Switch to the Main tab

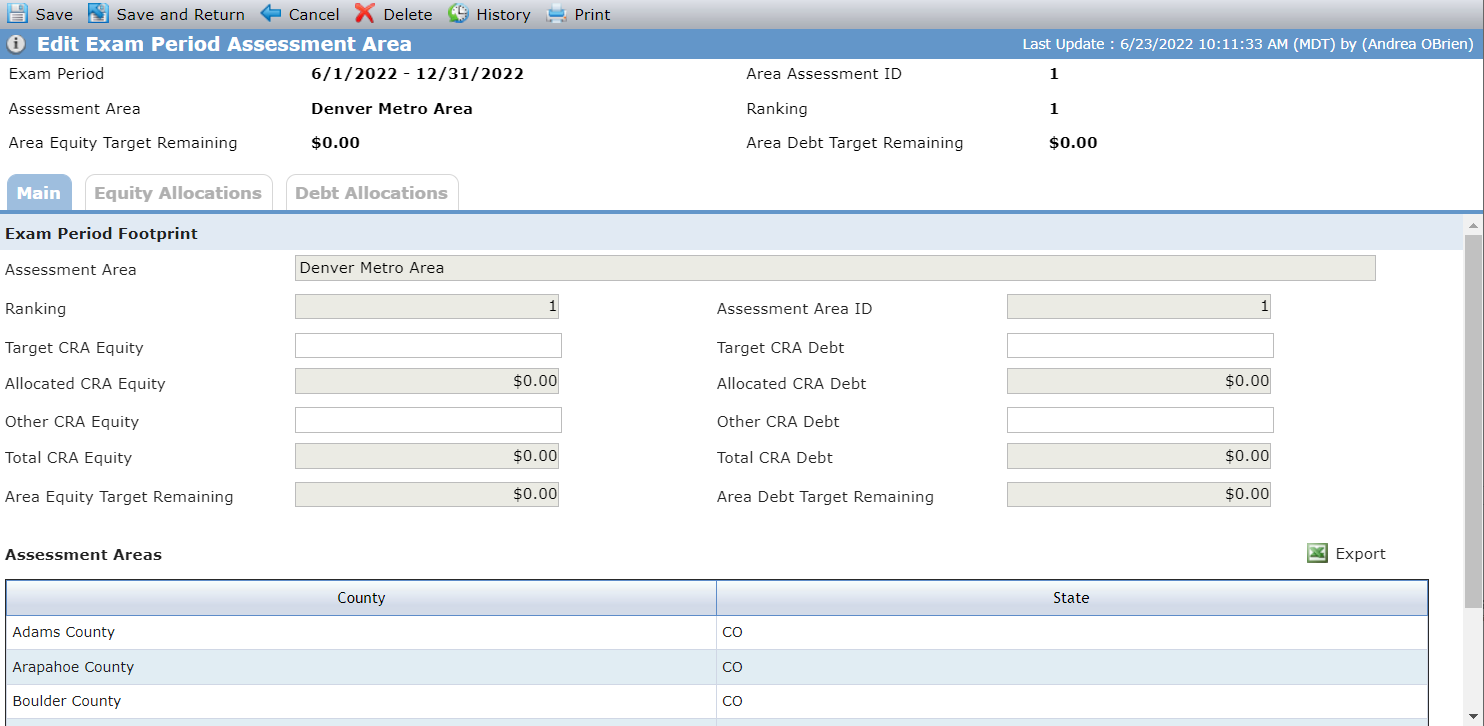click(39, 193)
